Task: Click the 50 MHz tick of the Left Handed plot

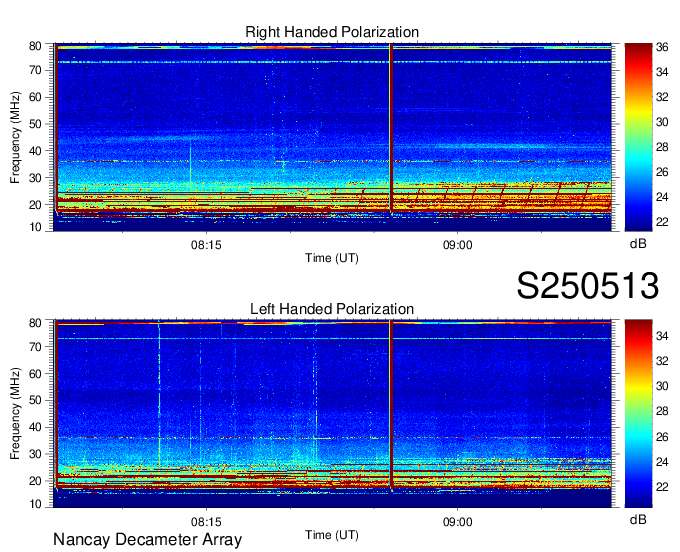Action: (x=35, y=400)
